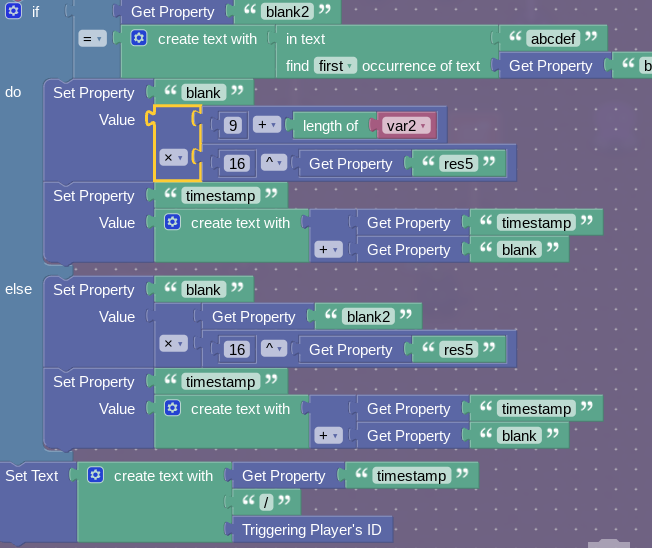Select the Set Text block
Viewport: 652px width, 548px height.
[x=32, y=476]
